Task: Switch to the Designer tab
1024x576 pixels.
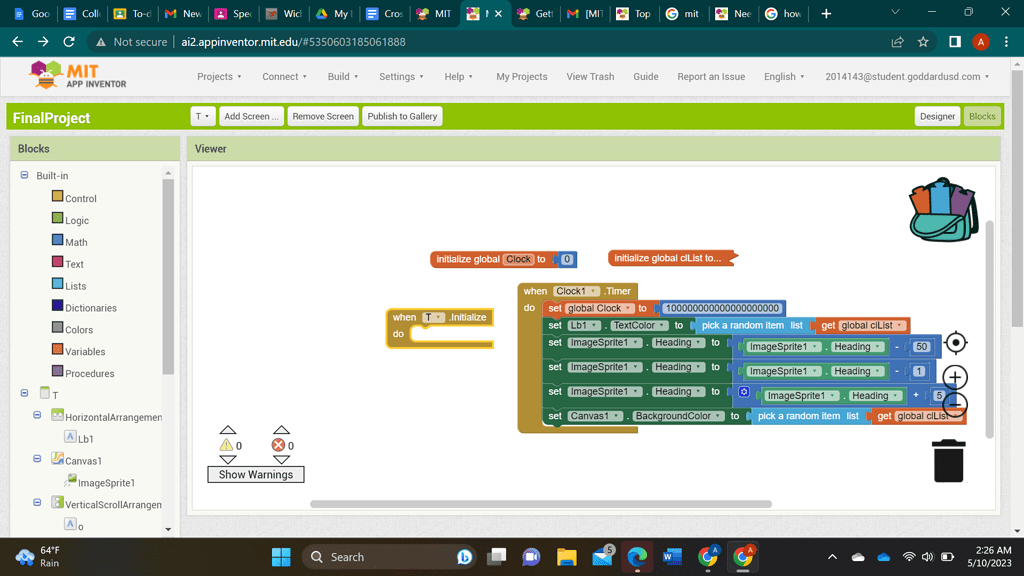Action: click(x=937, y=116)
